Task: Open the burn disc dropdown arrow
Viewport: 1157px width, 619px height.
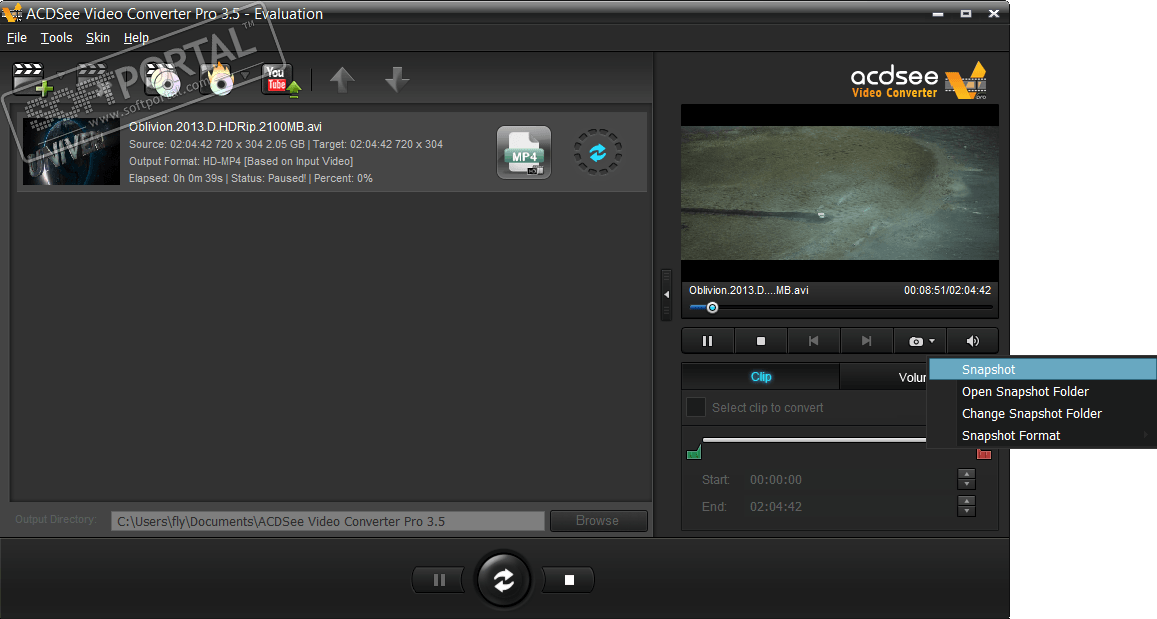Action: coord(245,75)
